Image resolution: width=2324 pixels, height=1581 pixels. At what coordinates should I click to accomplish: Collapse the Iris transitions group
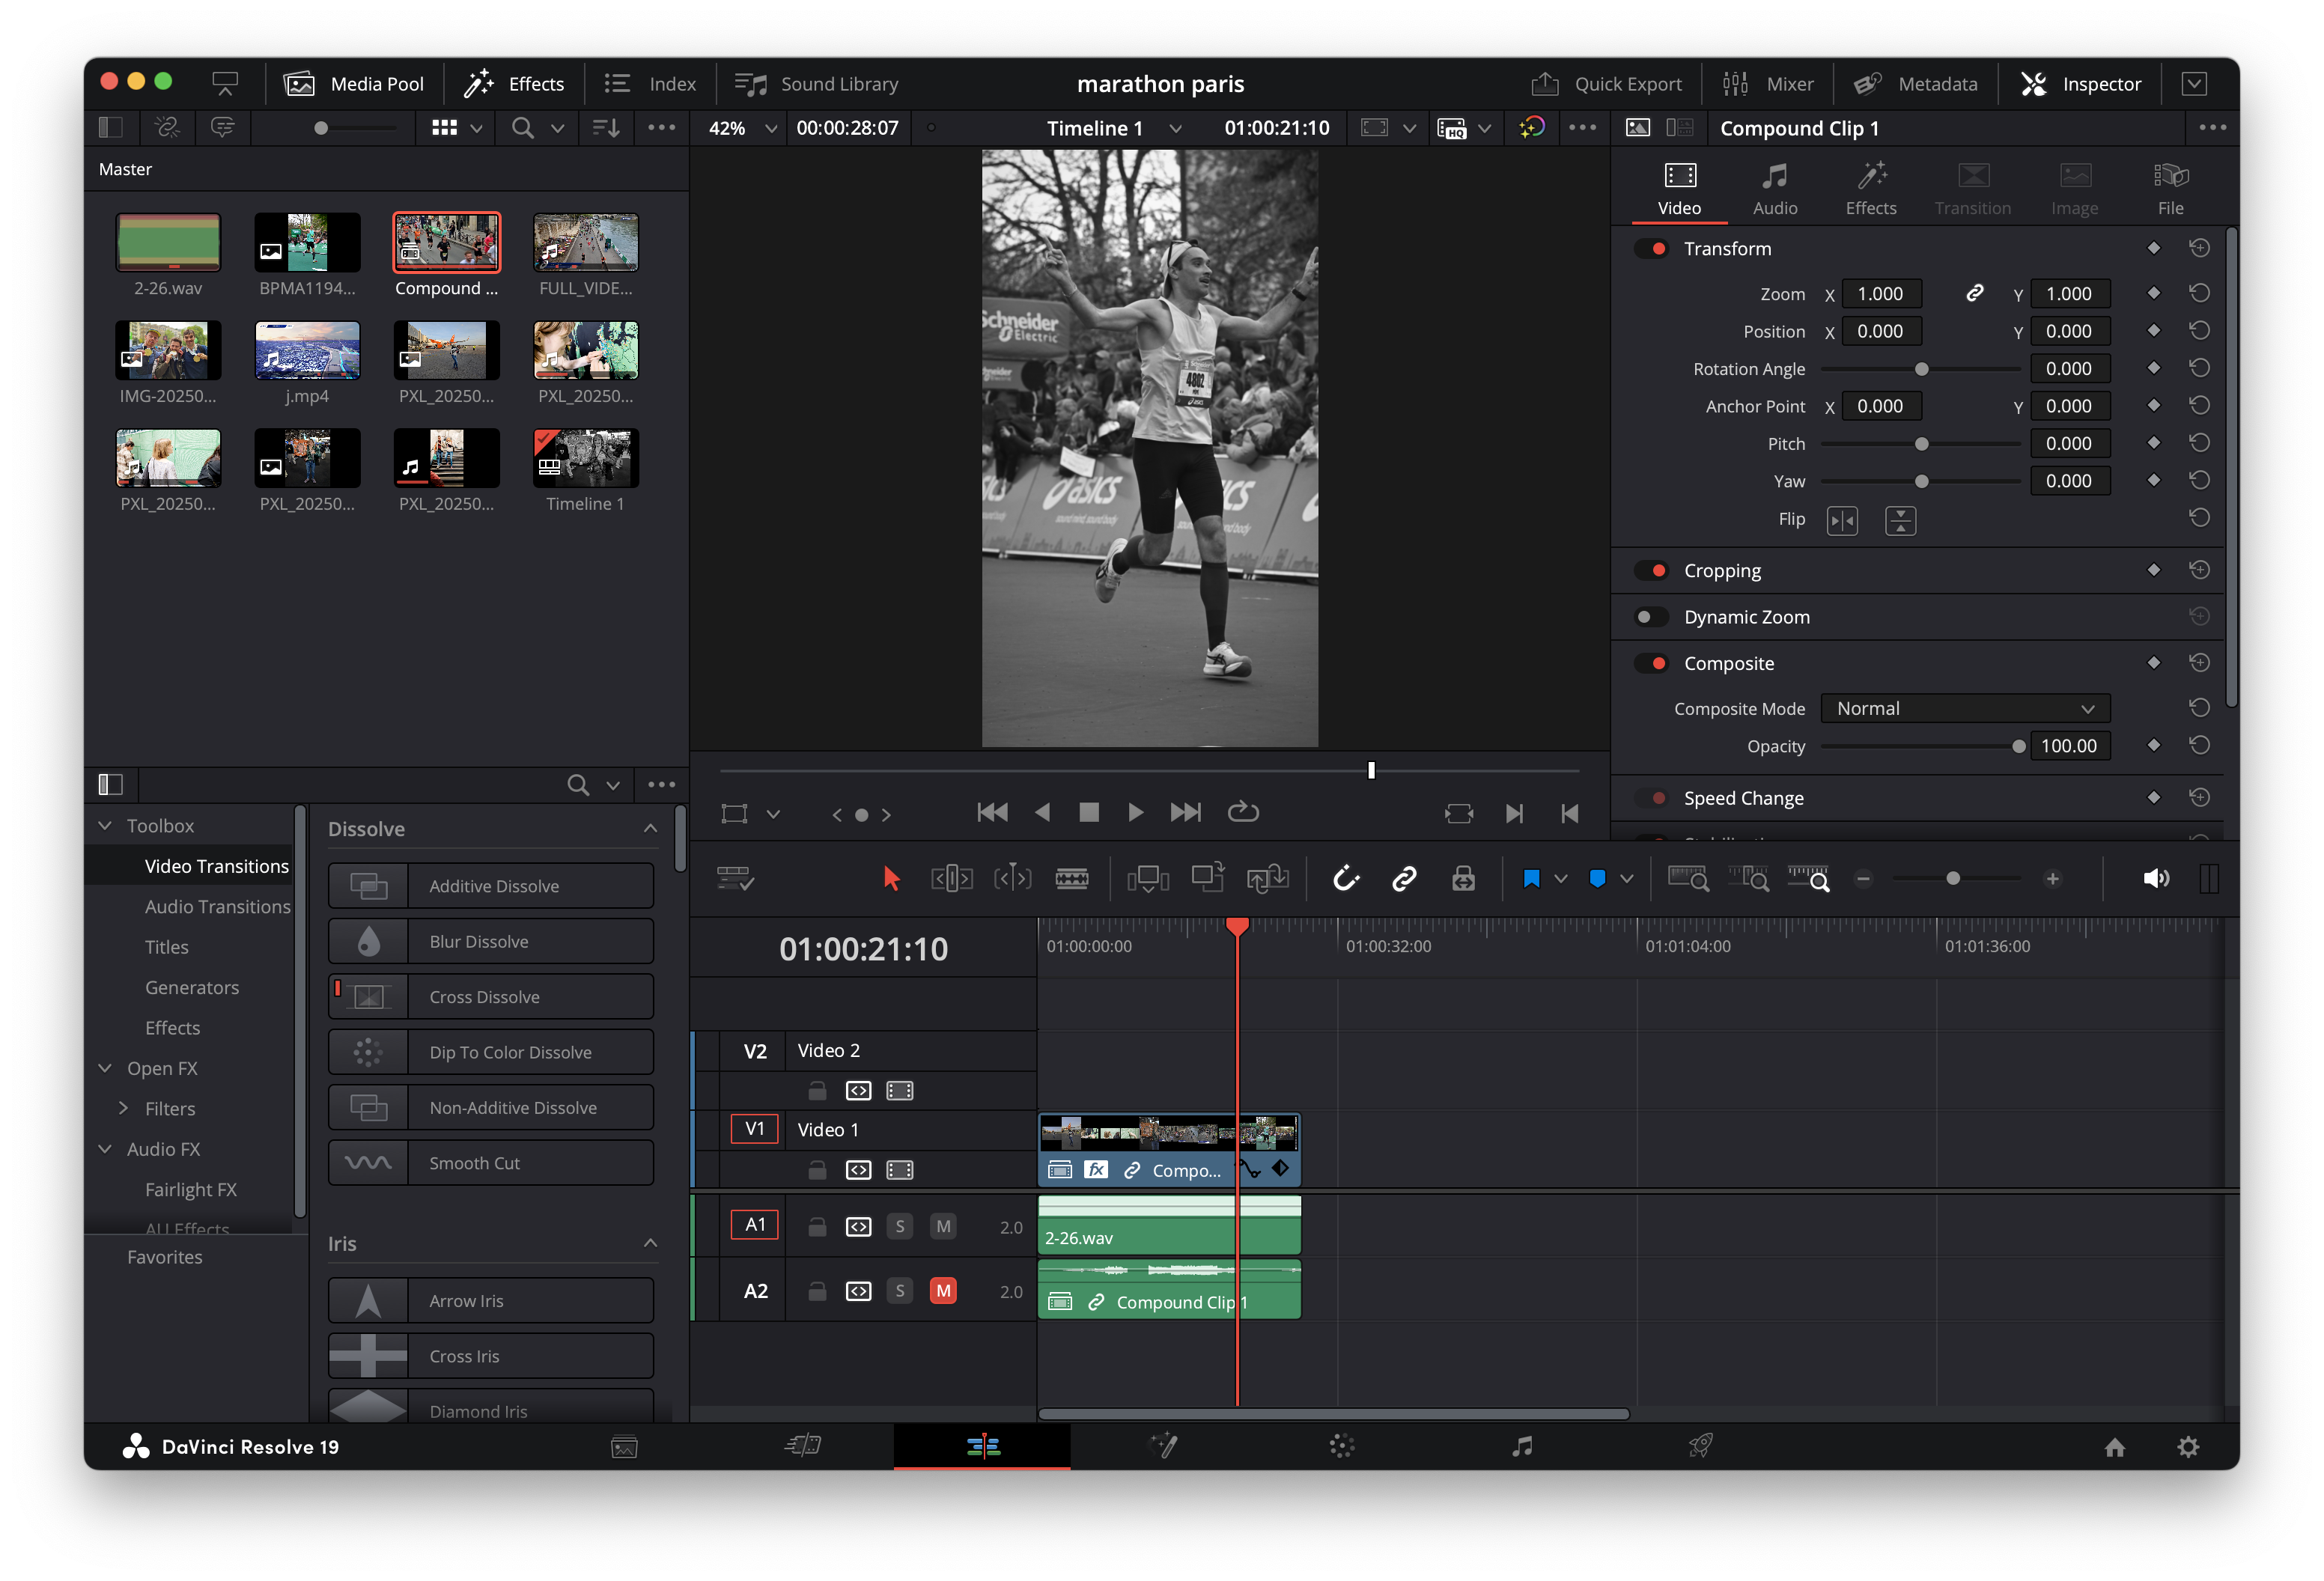(x=650, y=1243)
